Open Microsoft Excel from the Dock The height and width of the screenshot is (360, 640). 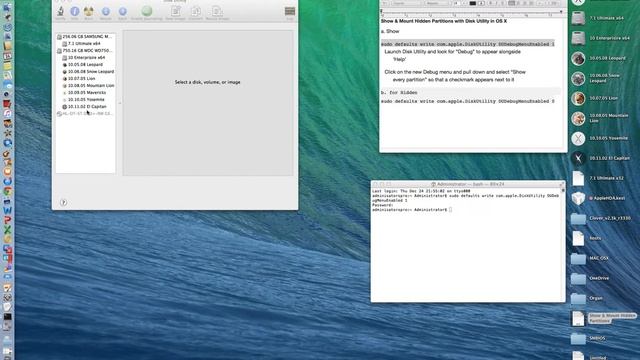pos(7,230)
